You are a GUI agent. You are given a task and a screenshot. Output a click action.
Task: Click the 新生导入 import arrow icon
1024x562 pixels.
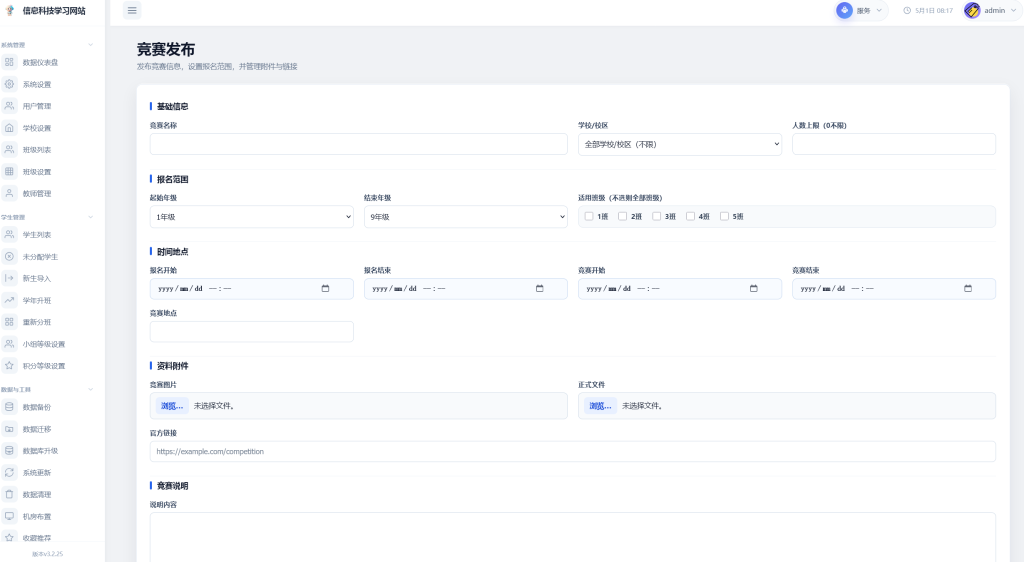tap(9, 278)
